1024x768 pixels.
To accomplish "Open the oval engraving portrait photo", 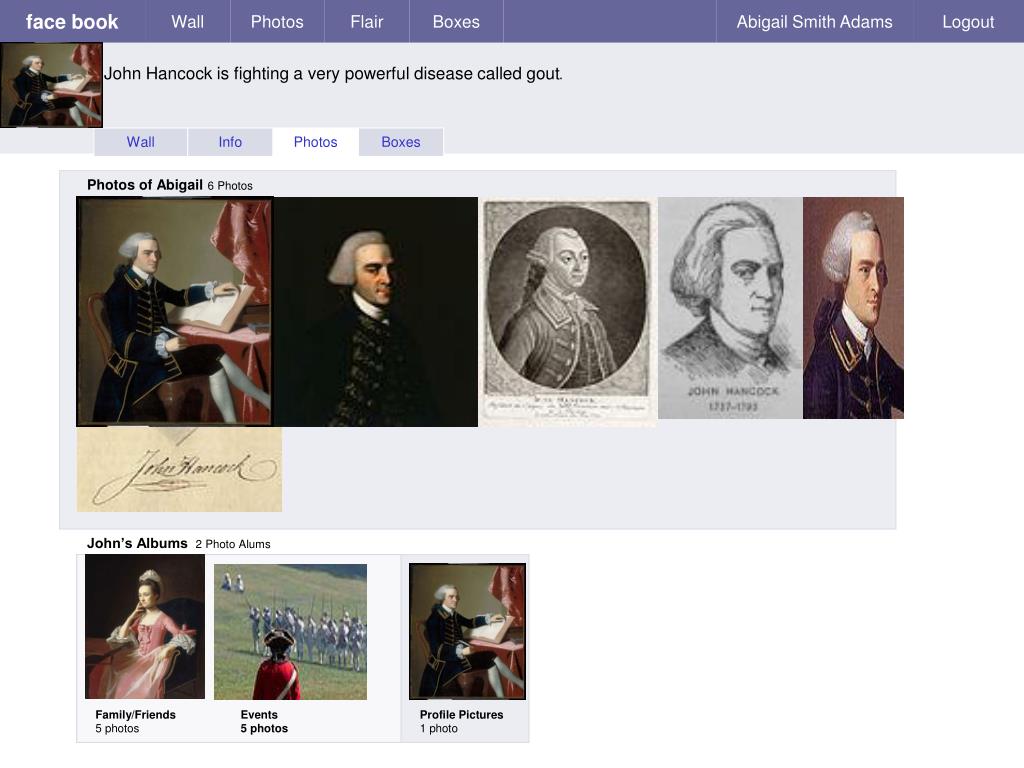I will coord(568,312).
